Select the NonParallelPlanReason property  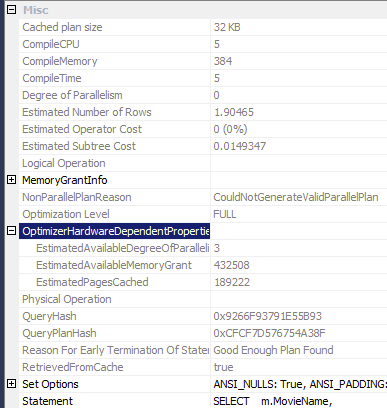[77, 197]
